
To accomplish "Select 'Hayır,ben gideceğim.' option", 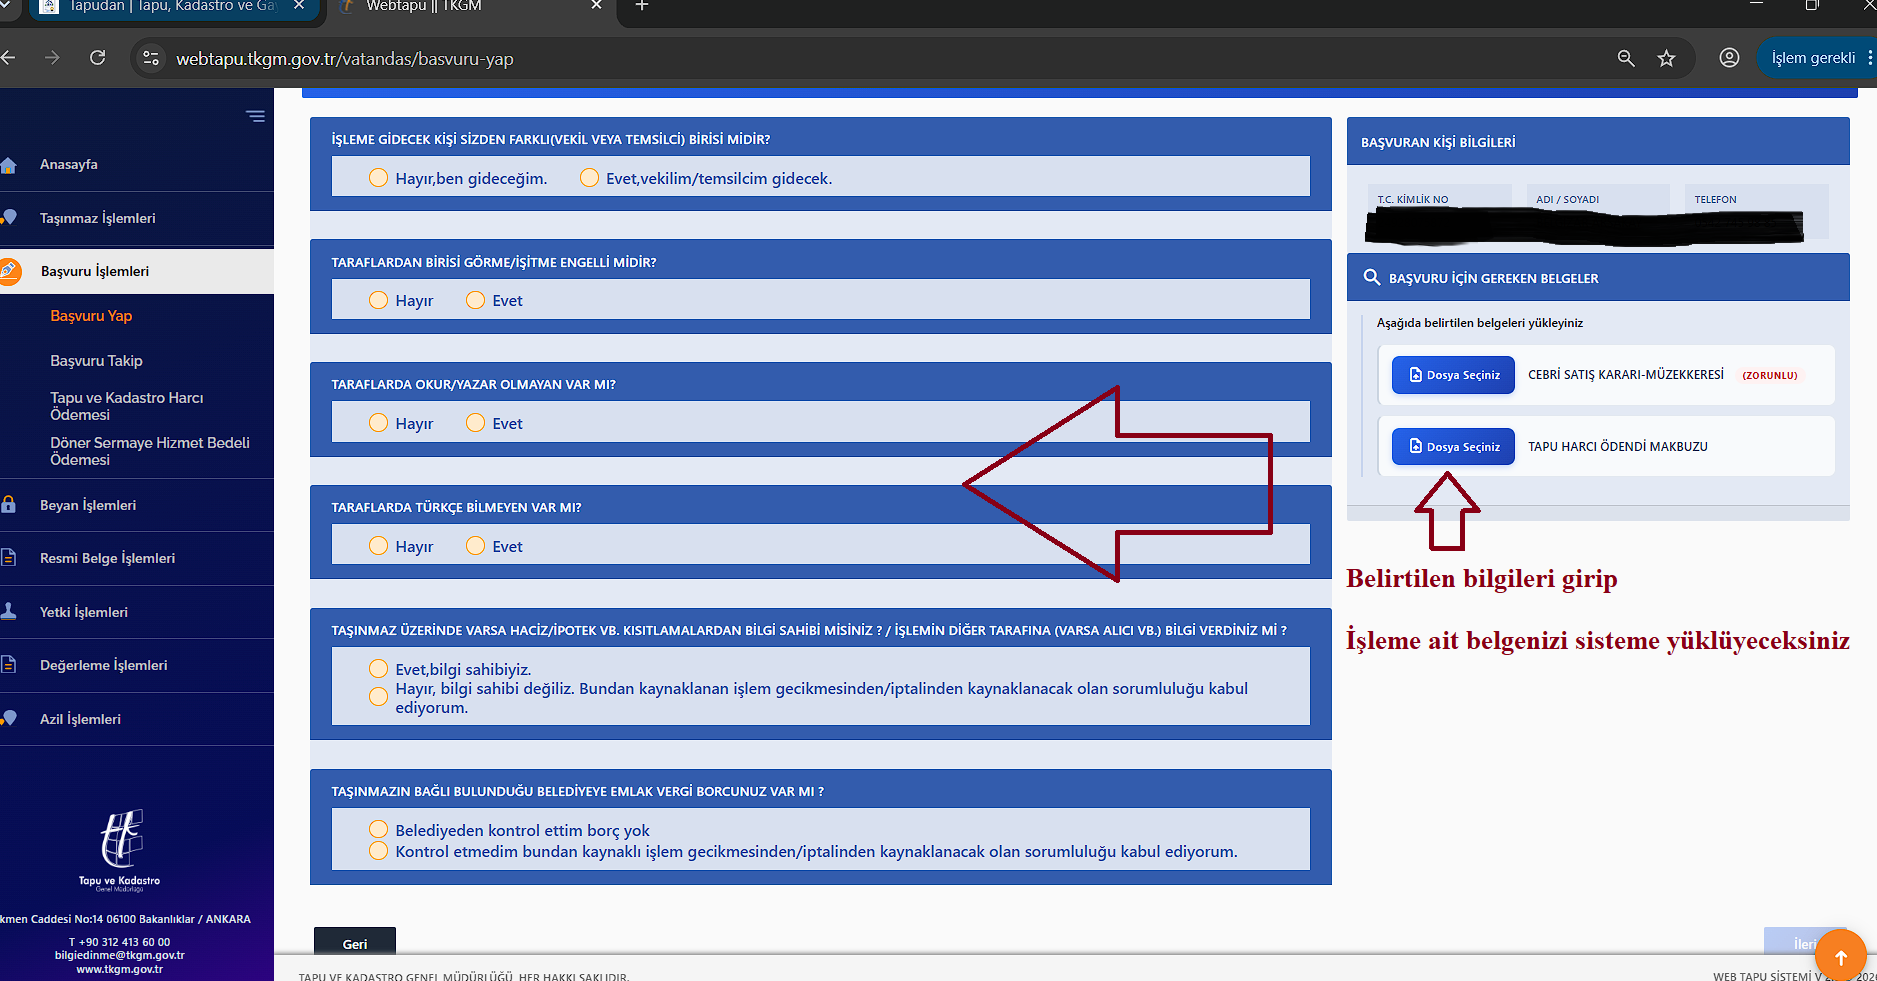I will click(x=378, y=178).
